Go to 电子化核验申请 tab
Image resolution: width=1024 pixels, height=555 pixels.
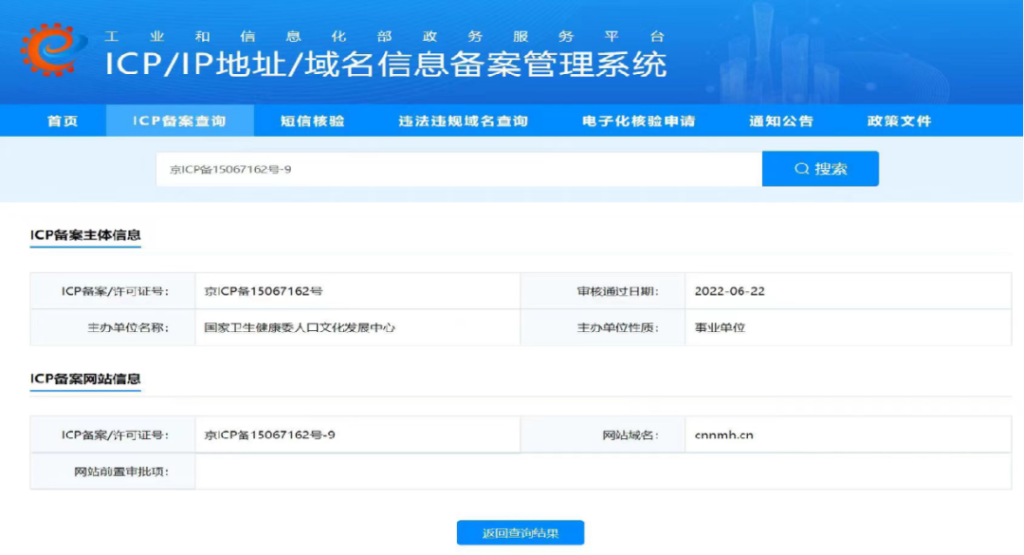[x=639, y=121]
